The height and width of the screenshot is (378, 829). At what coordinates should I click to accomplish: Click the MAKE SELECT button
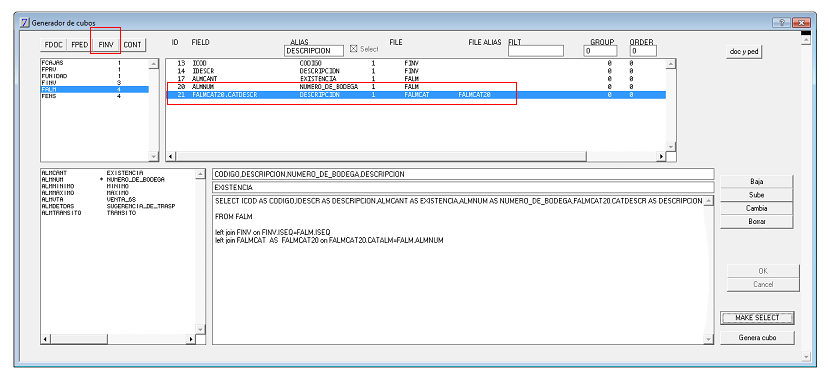pos(757,318)
